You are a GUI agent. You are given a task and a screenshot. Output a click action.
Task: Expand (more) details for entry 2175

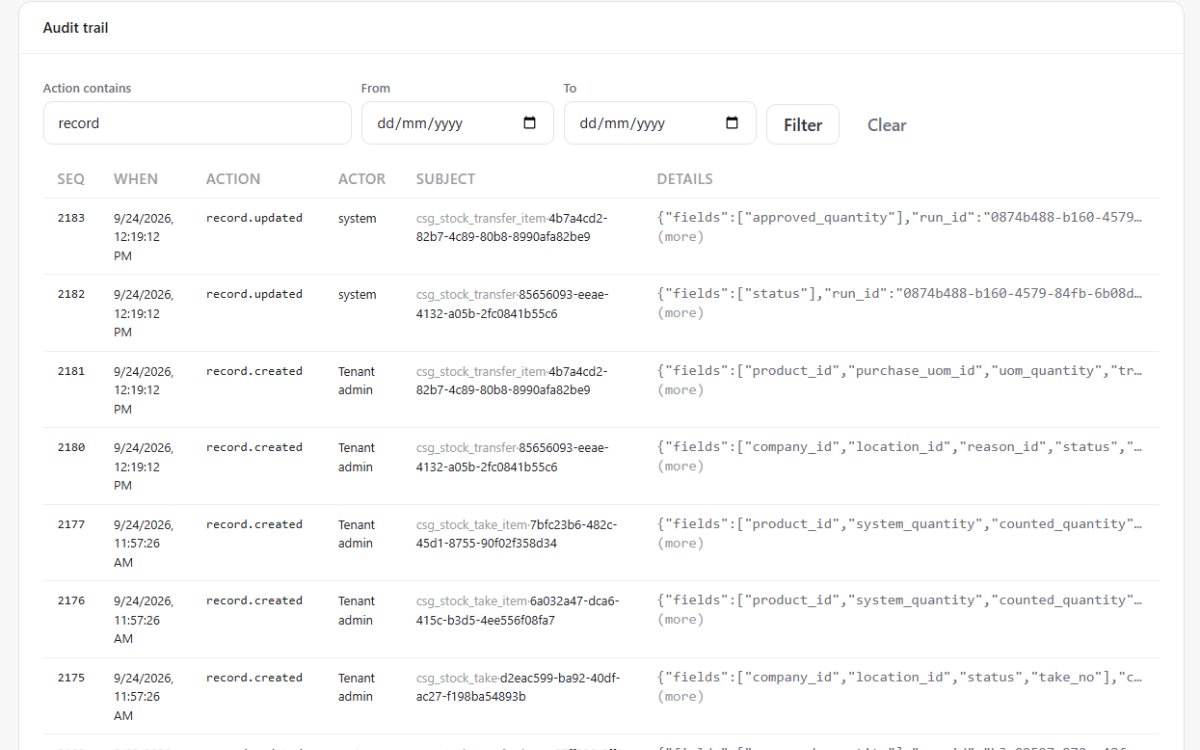click(680, 696)
